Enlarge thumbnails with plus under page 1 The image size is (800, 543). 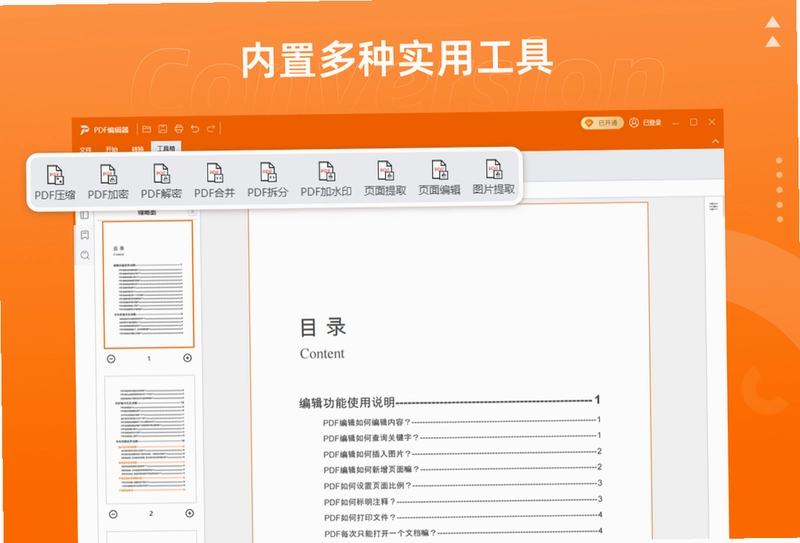tap(187, 358)
